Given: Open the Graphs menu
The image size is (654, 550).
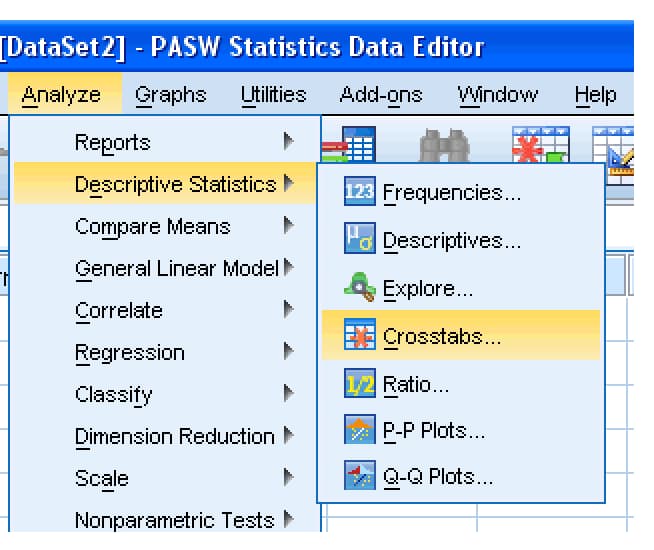Looking at the screenshot, I should pos(171,95).
